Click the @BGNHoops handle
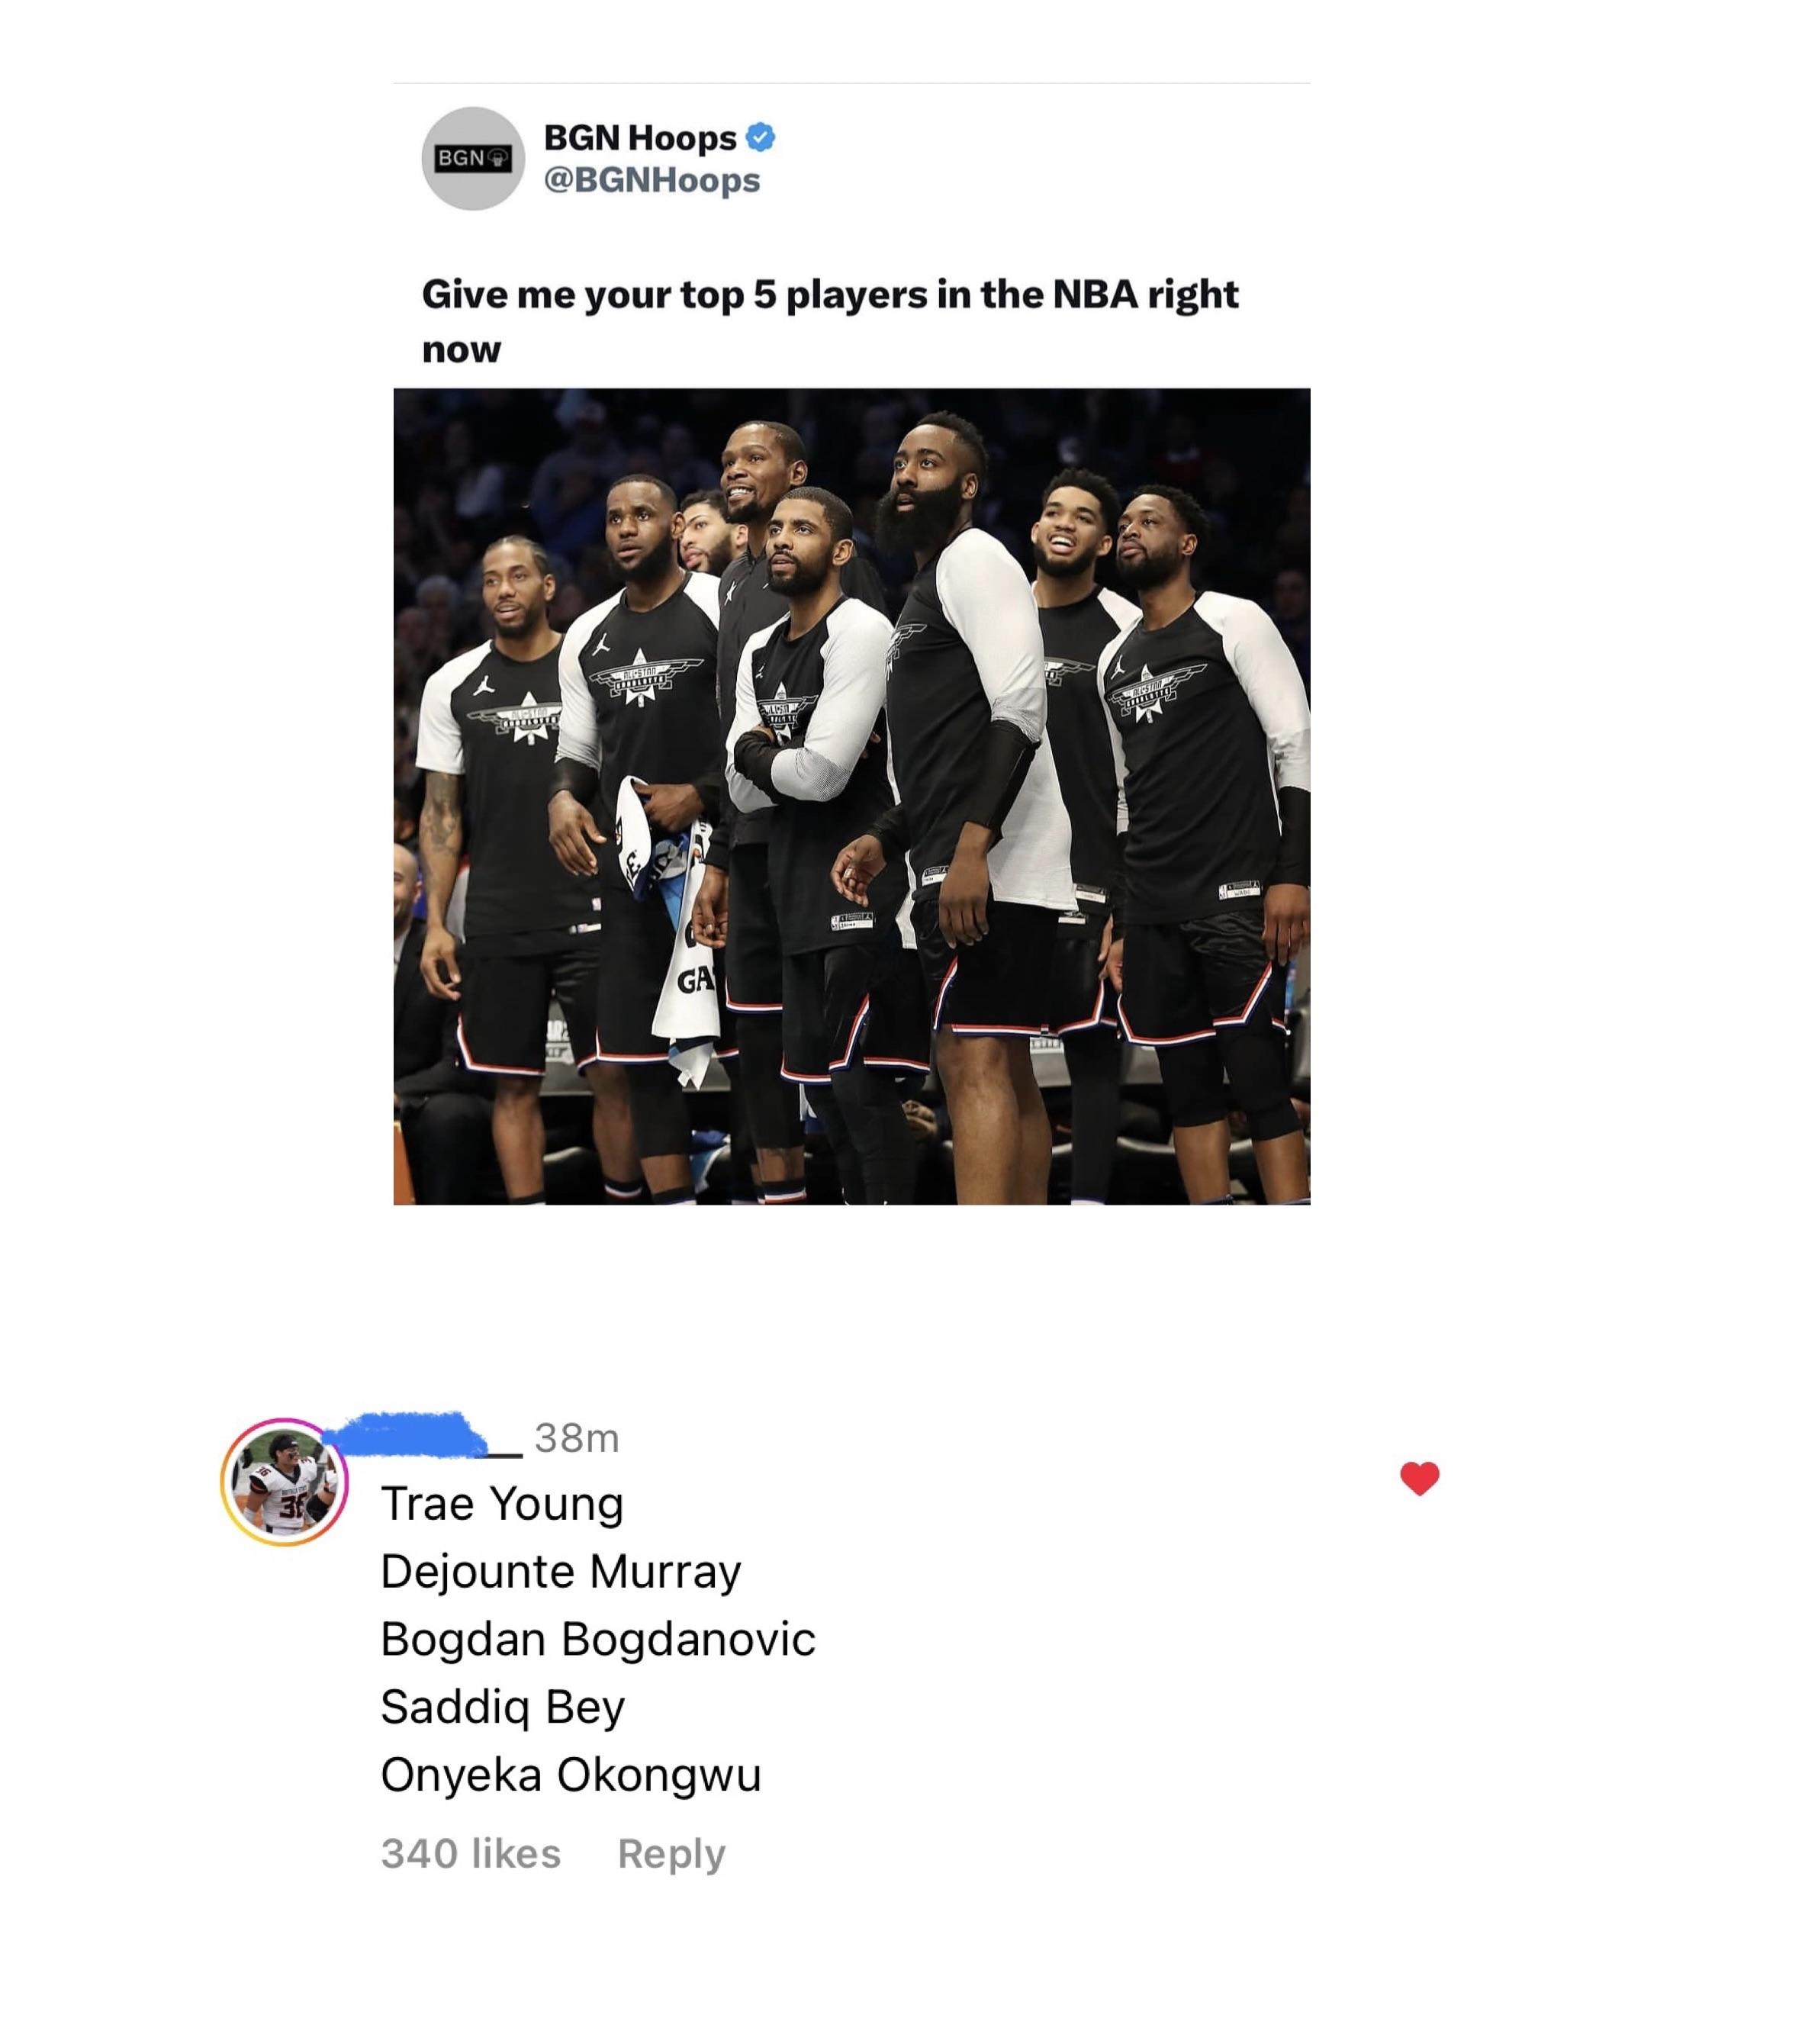 click(652, 180)
